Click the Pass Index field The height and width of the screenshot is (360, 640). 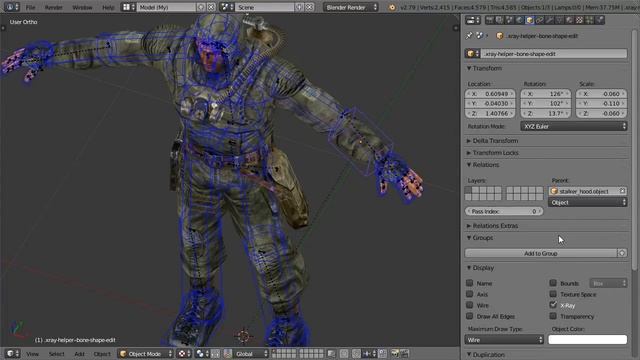pyautogui.click(x=504, y=211)
